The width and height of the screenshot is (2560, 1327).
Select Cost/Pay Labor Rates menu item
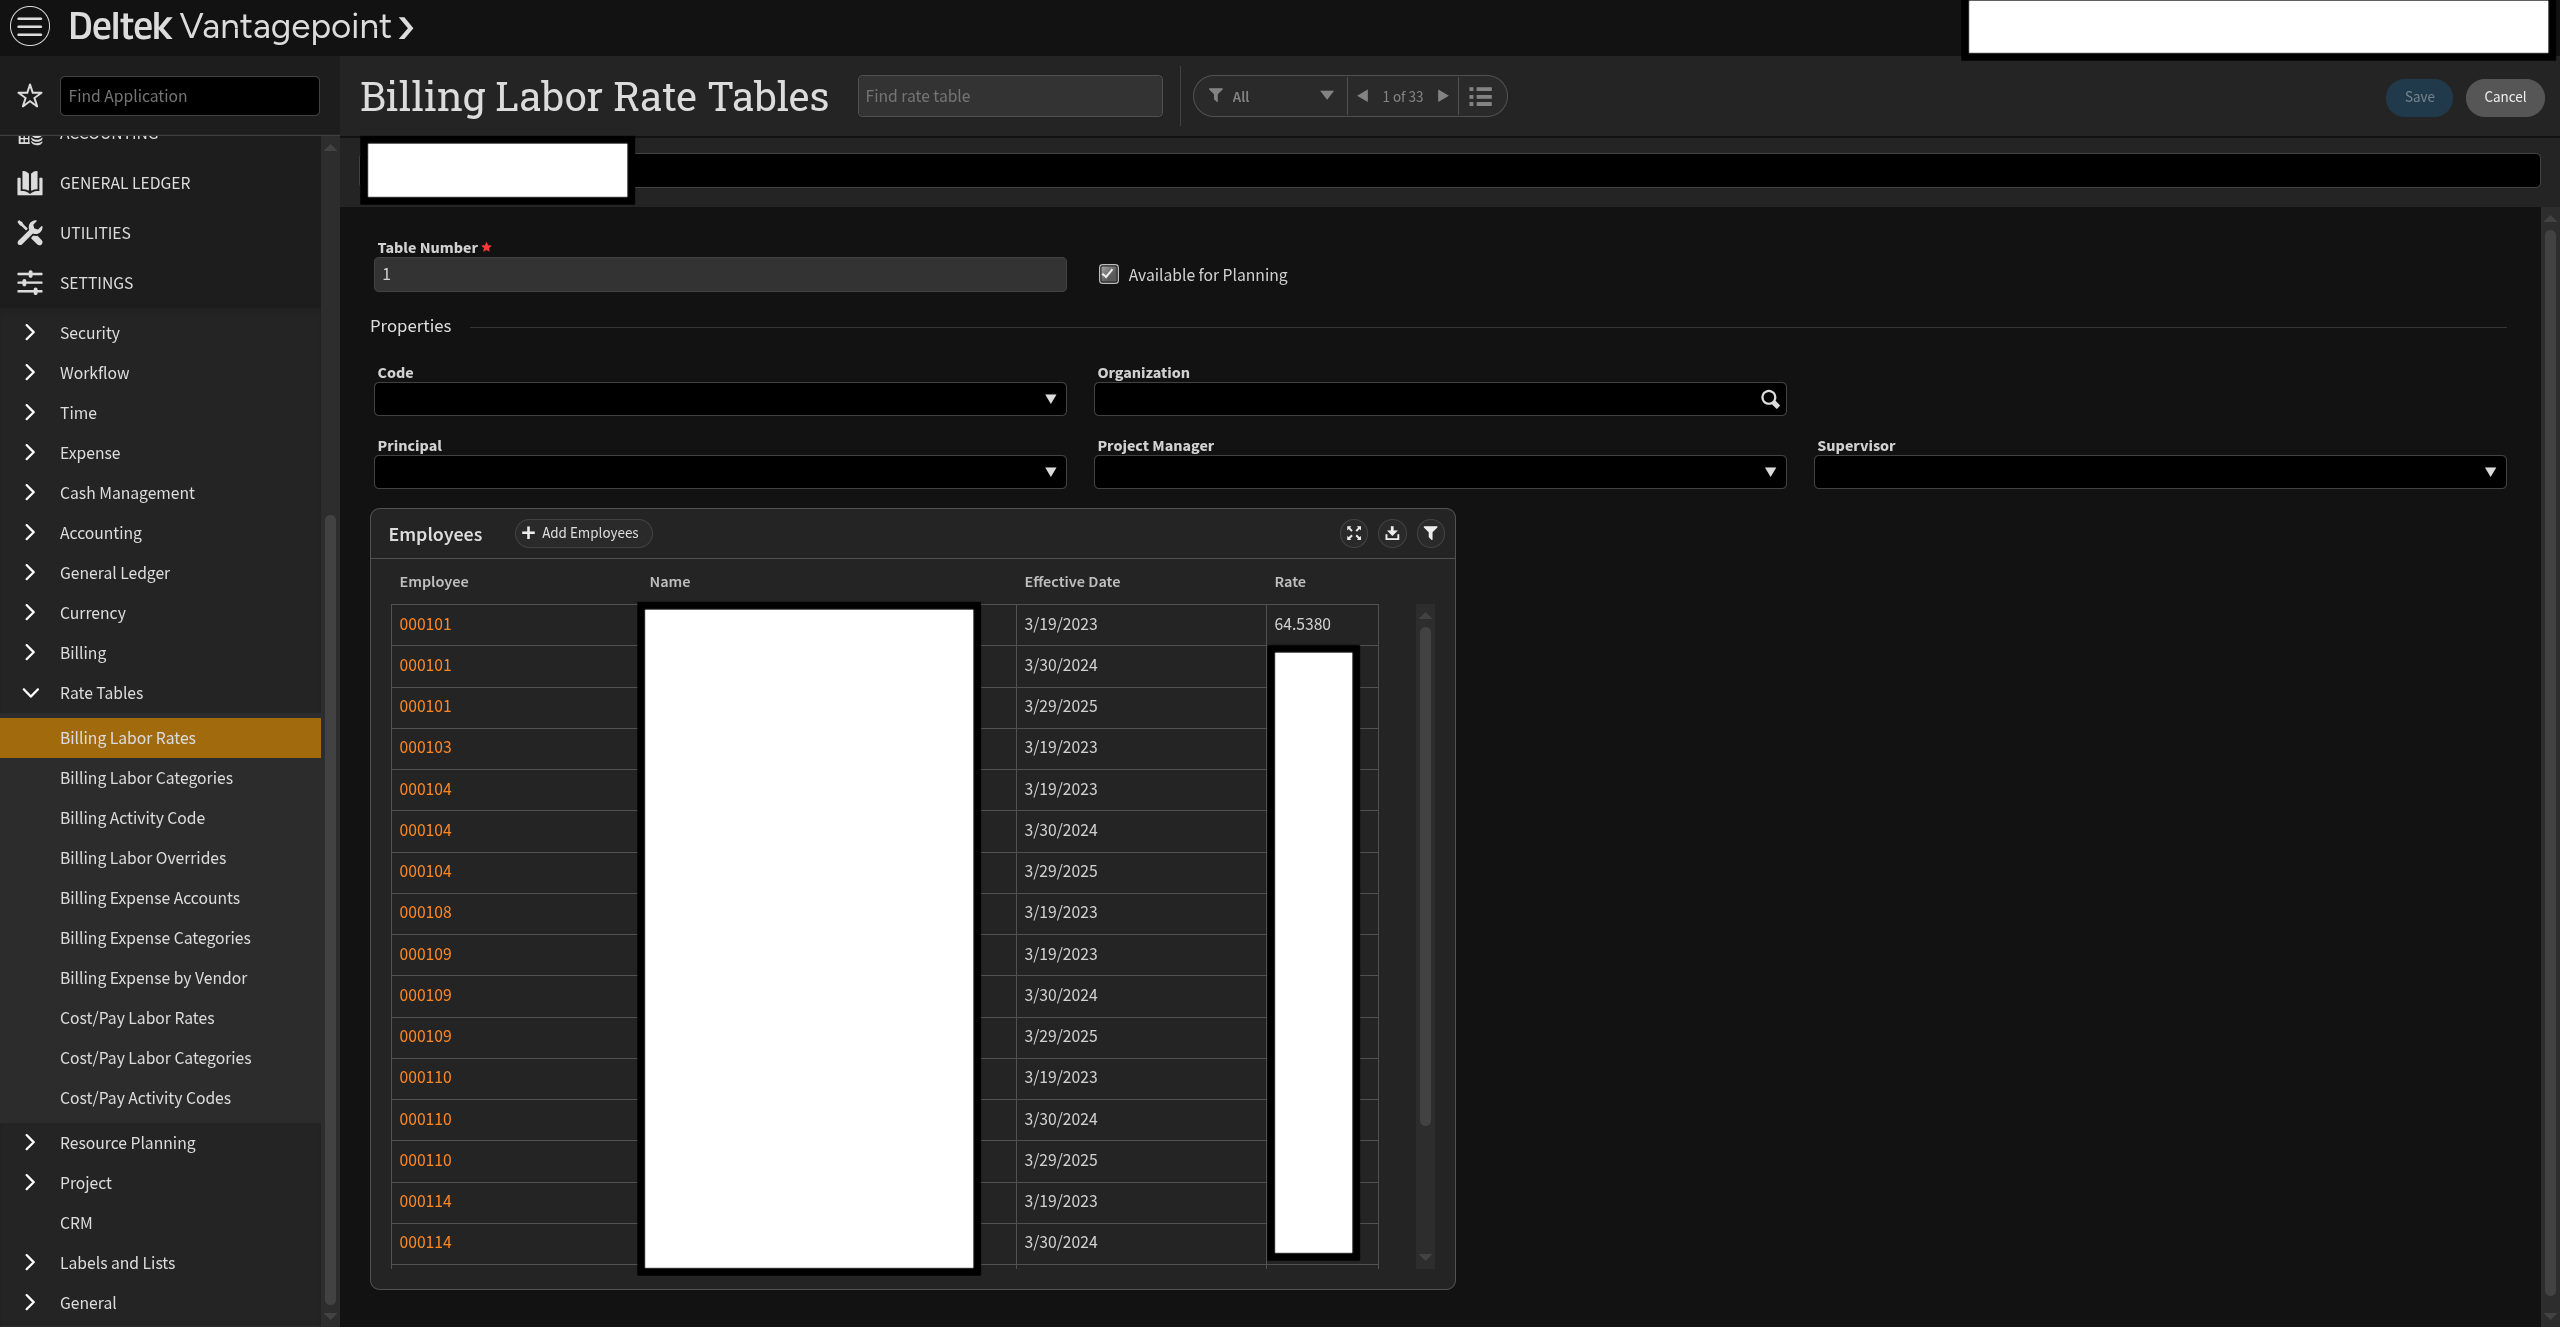tap(137, 1018)
